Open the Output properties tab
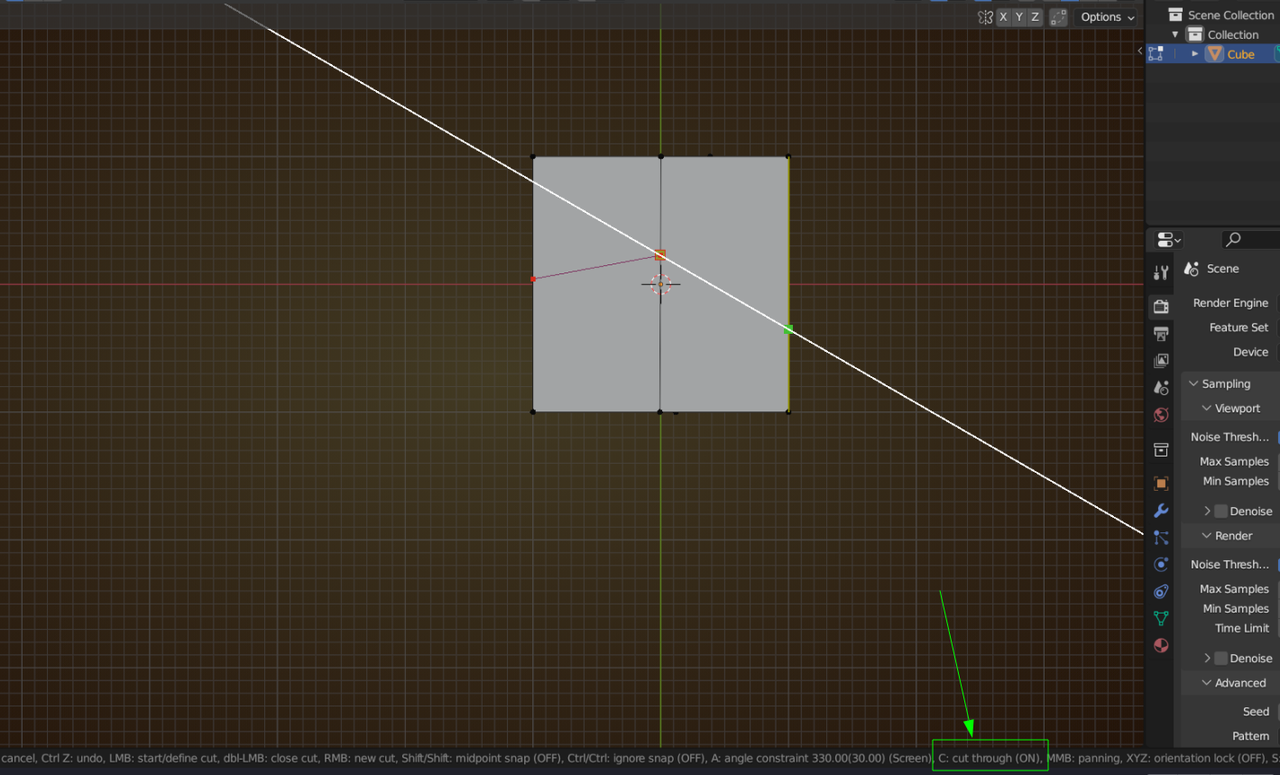Viewport: 1280px width, 775px height. pyautogui.click(x=1161, y=334)
